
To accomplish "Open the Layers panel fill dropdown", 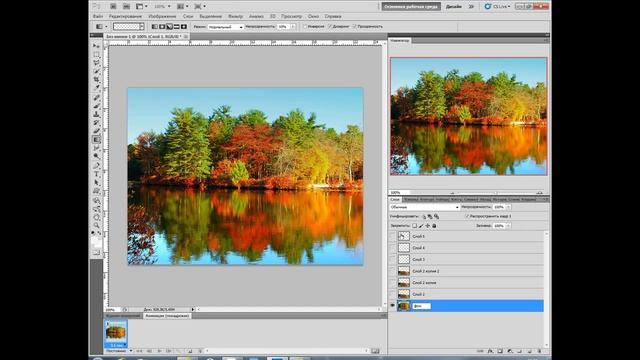I will click(508, 226).
